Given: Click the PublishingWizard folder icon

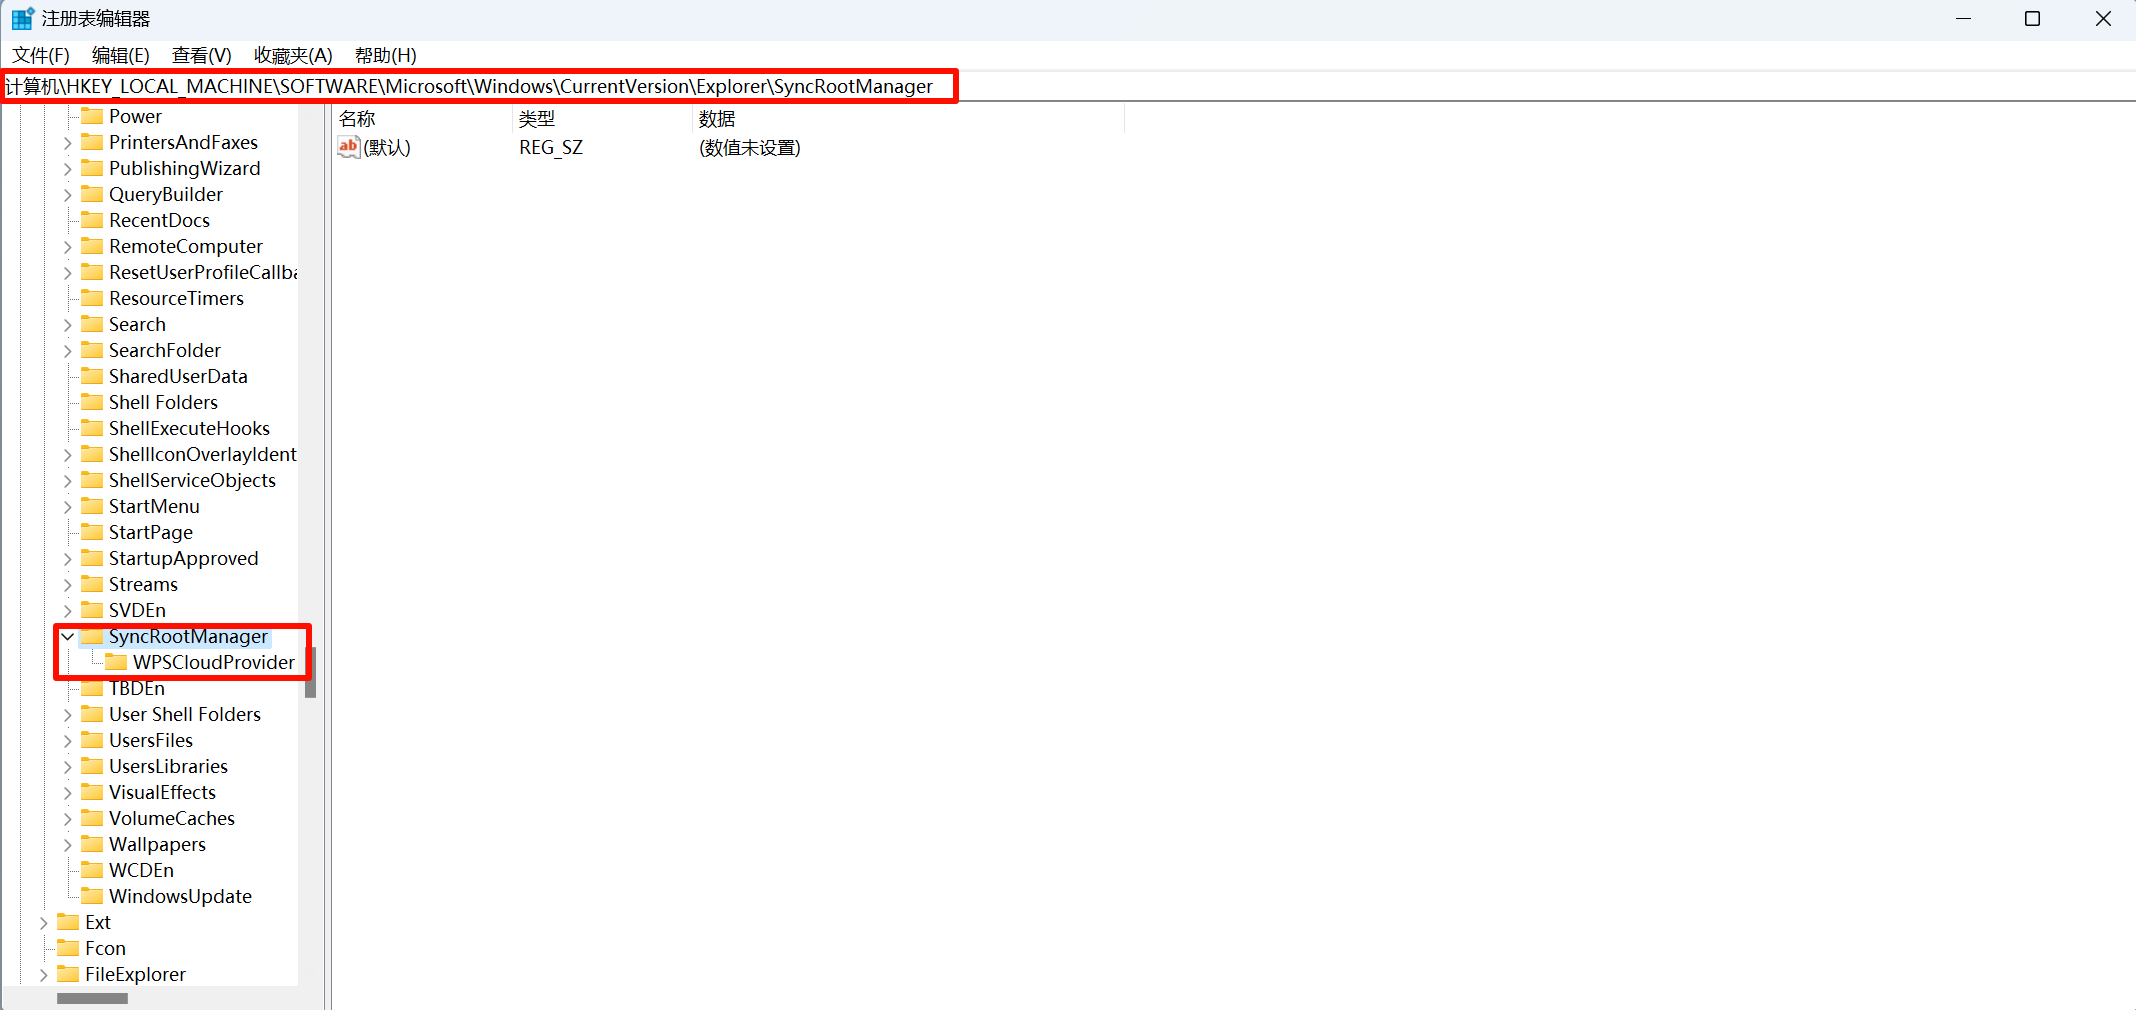Looking at the screenshot, I should point(92,168).
